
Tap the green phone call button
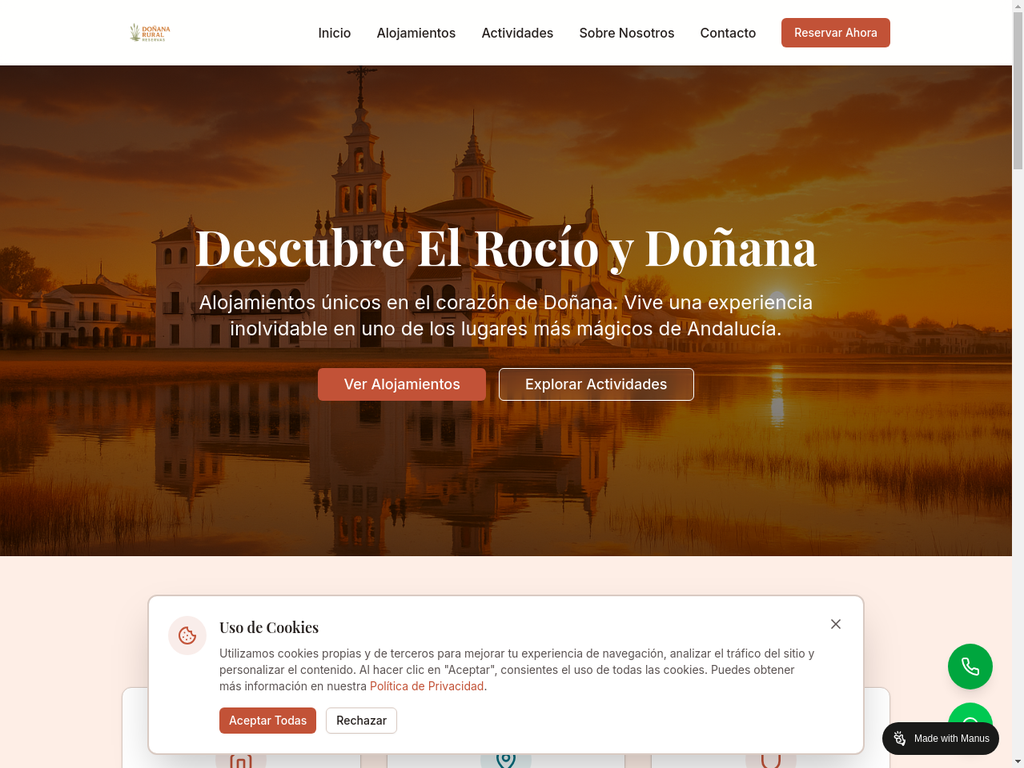point(970,667)
